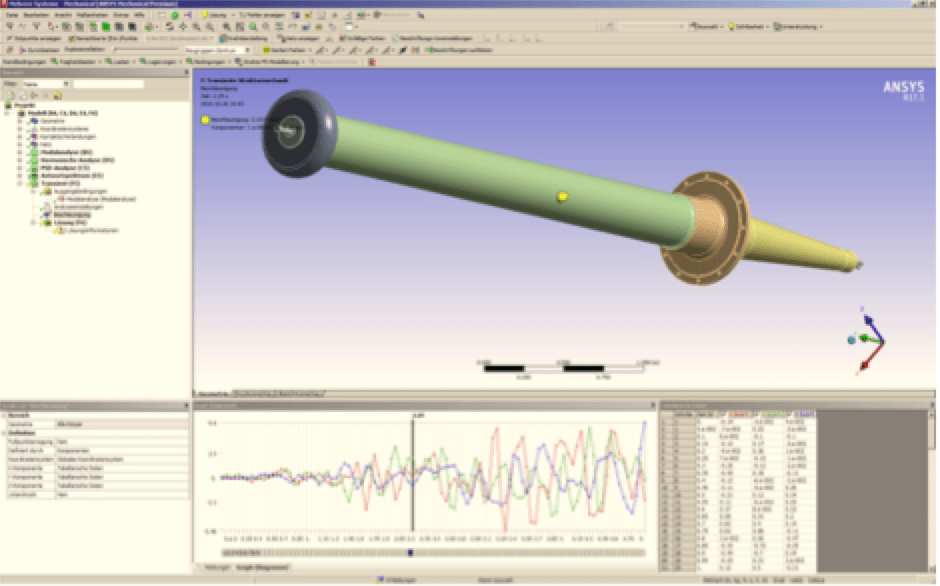Click the vertical time marker in graph
Viewport: 940px width, 586px height.
412,474
